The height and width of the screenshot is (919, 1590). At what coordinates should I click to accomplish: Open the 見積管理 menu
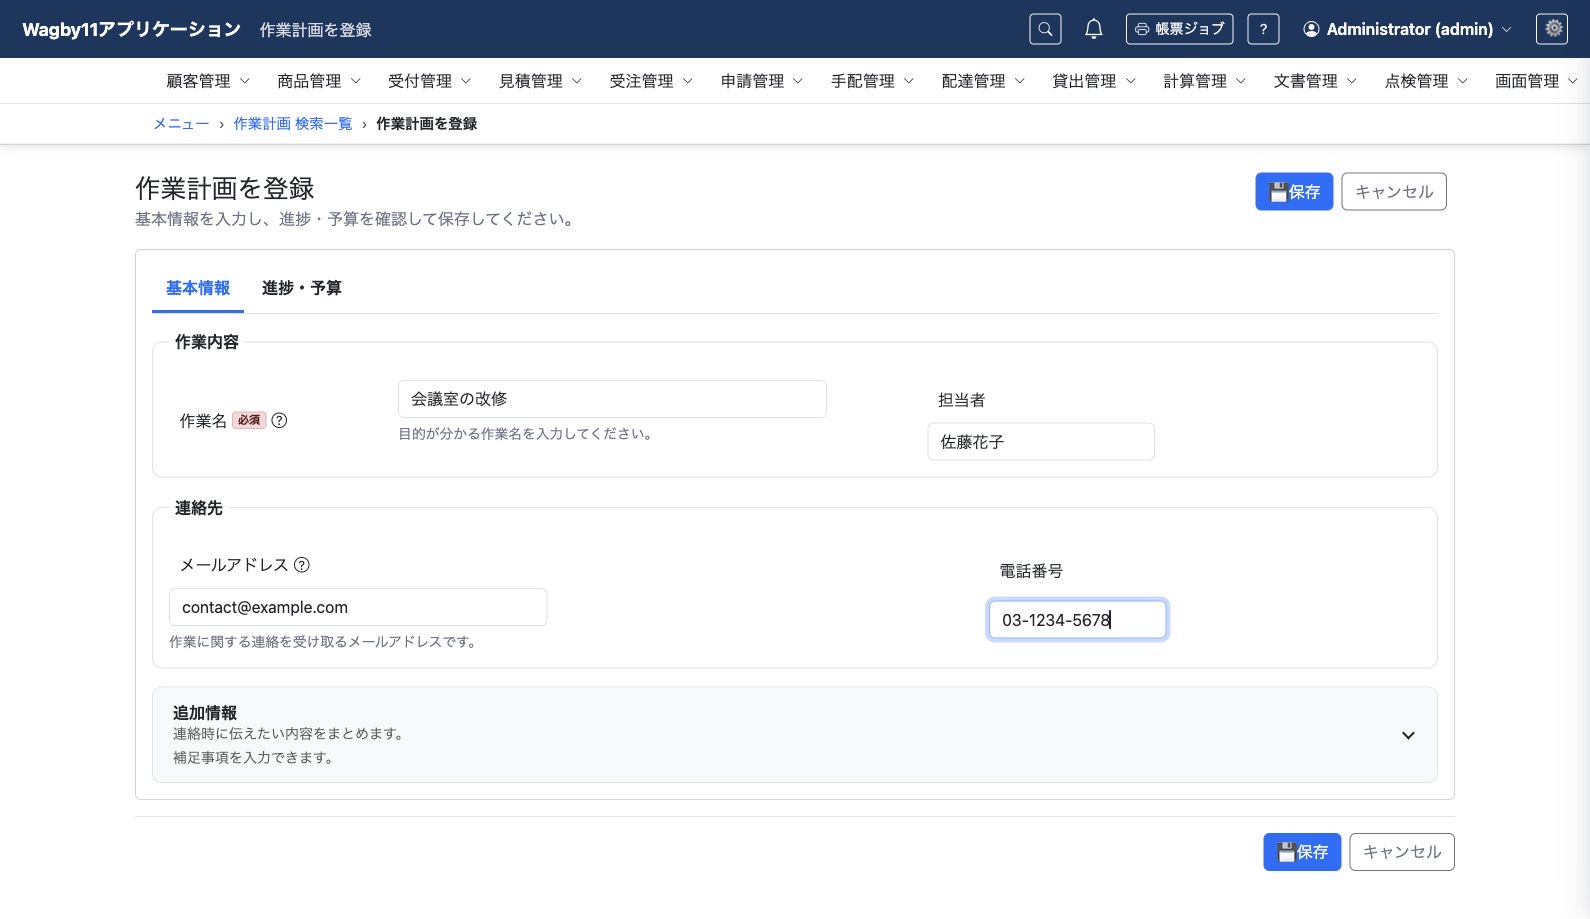pos(540,81)
